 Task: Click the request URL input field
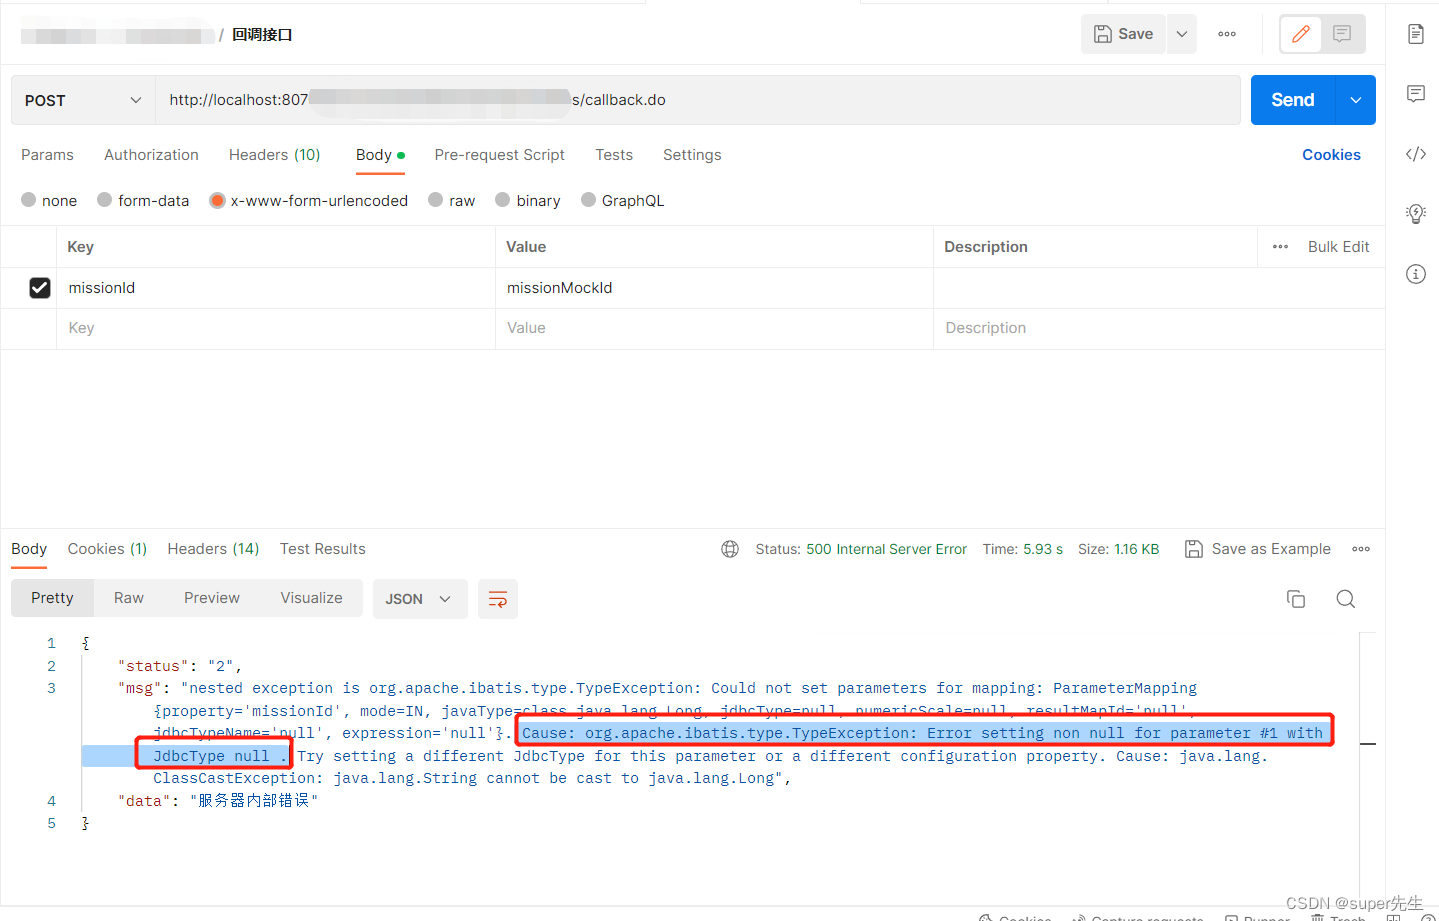(x=697, y=100)
